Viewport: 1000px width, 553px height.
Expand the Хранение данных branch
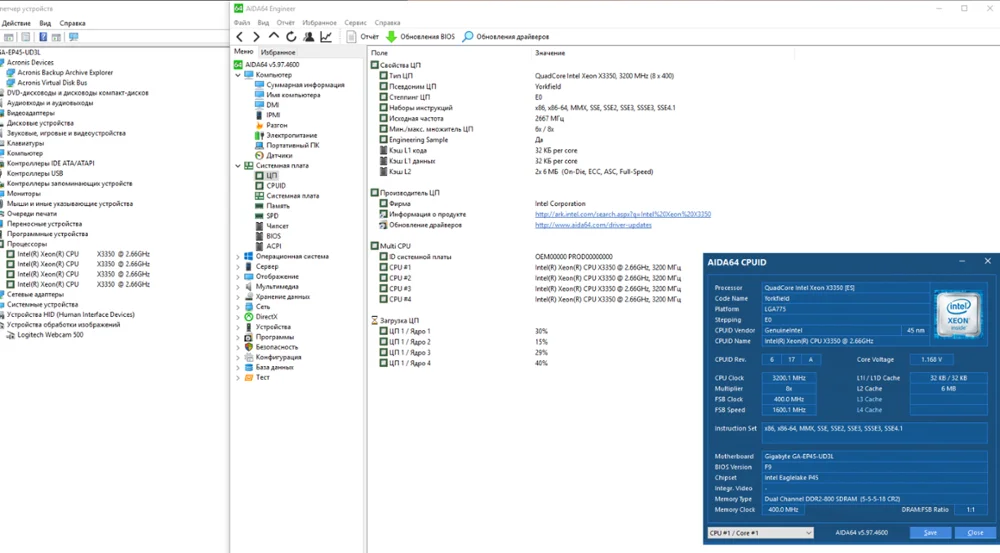pyautogui.click(x=238, y=297)
